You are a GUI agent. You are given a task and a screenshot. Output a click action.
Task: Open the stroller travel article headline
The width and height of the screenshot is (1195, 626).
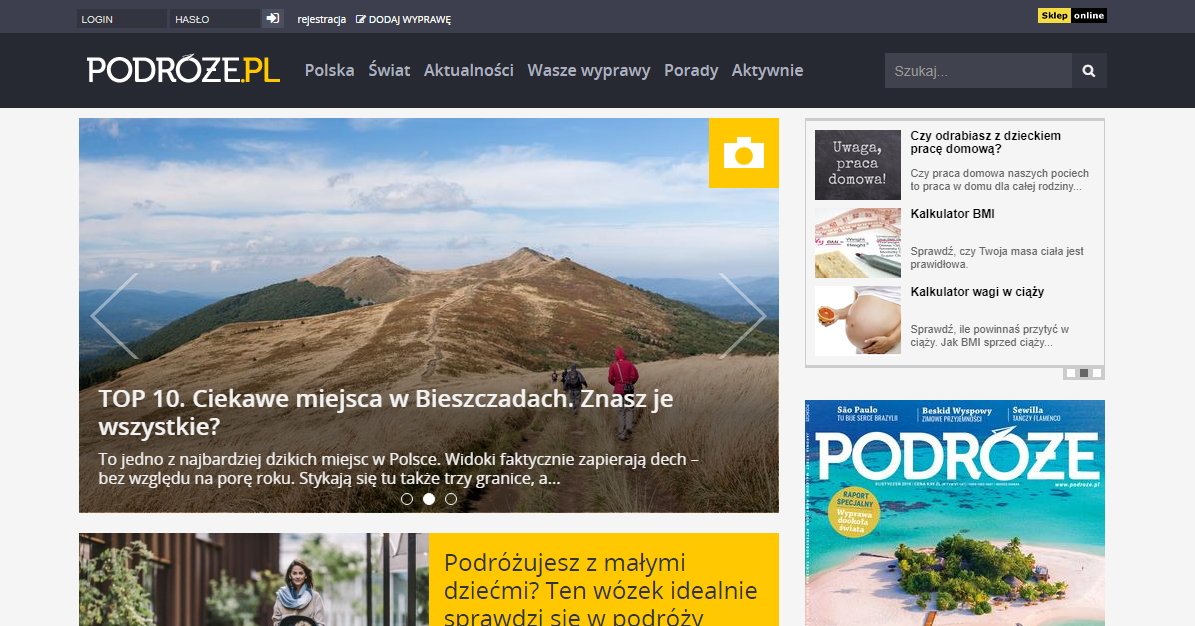tap(601, 589)
